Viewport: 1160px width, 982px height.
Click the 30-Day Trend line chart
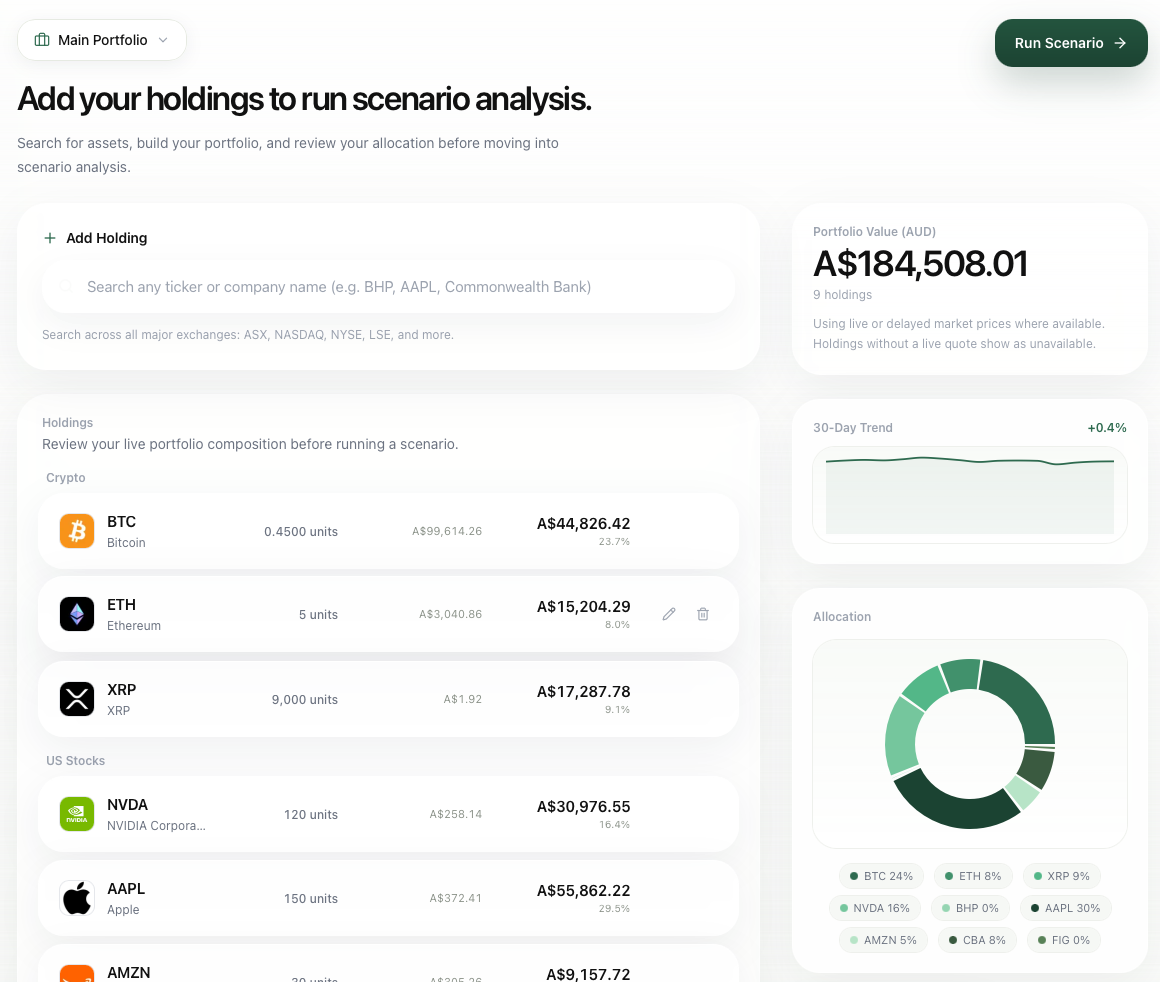tap(970, 495)
